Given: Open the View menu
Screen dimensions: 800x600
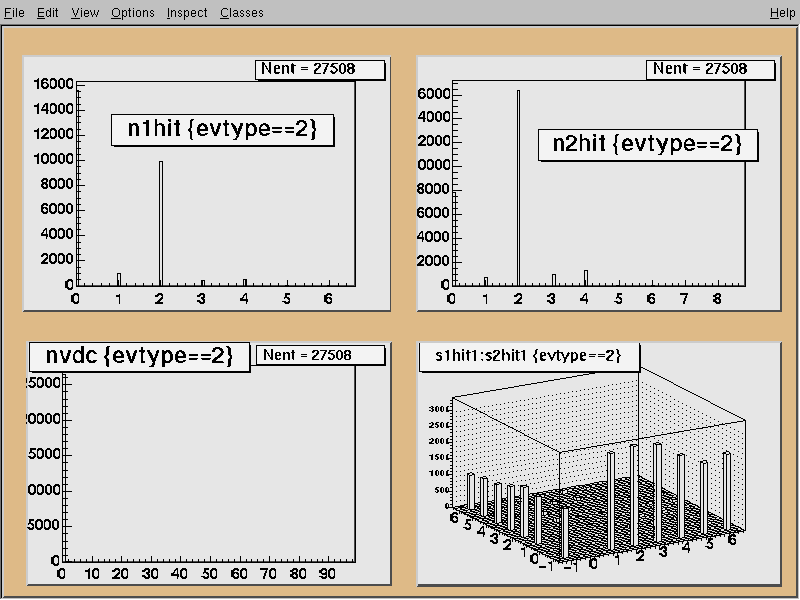Looking at the screenshot, I should pyautogui.click(x=85, y=12).
